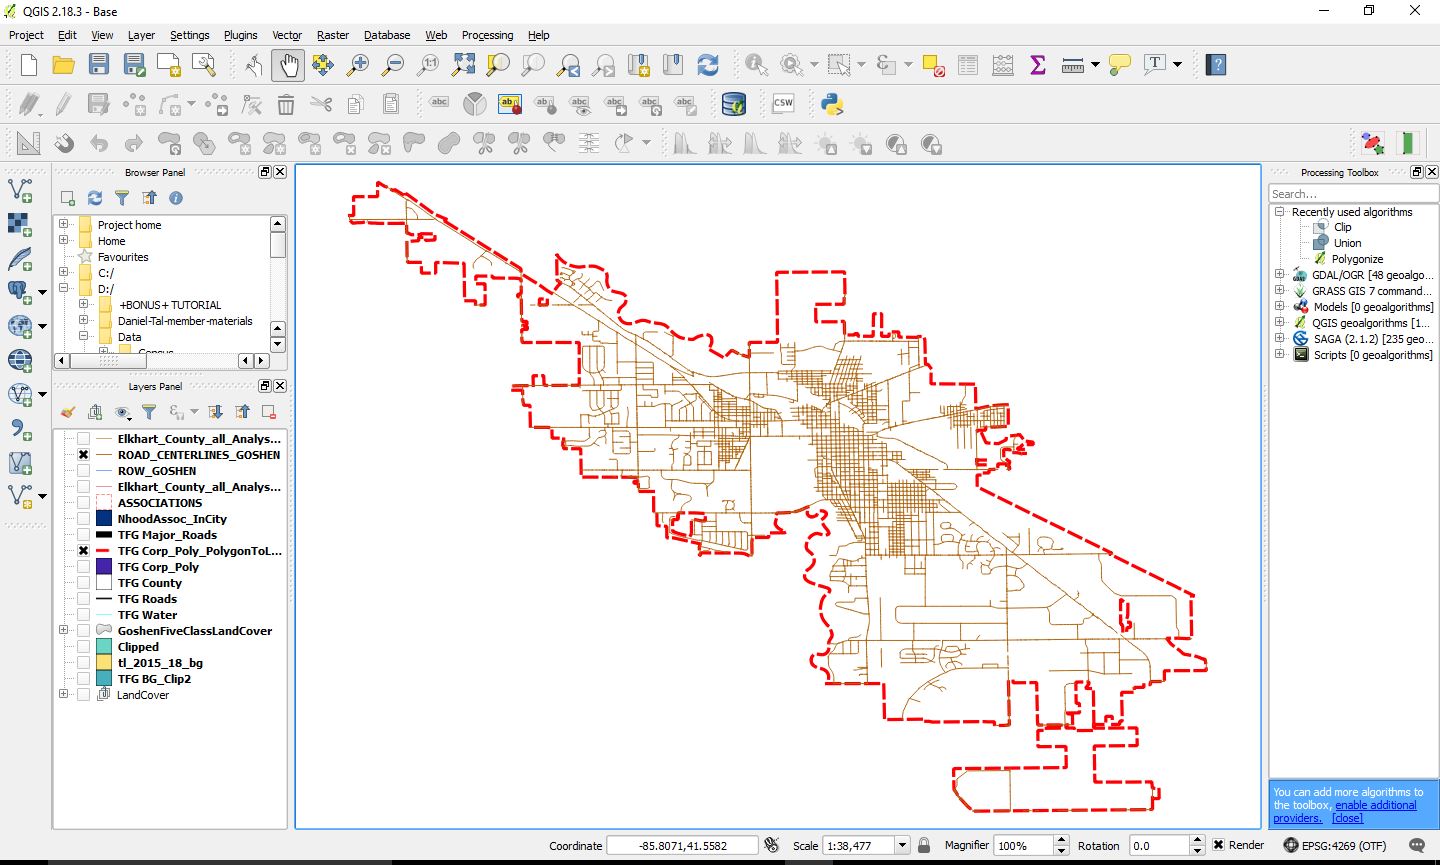Toggle the Render checkbox in the status bar

[1218, 845]
